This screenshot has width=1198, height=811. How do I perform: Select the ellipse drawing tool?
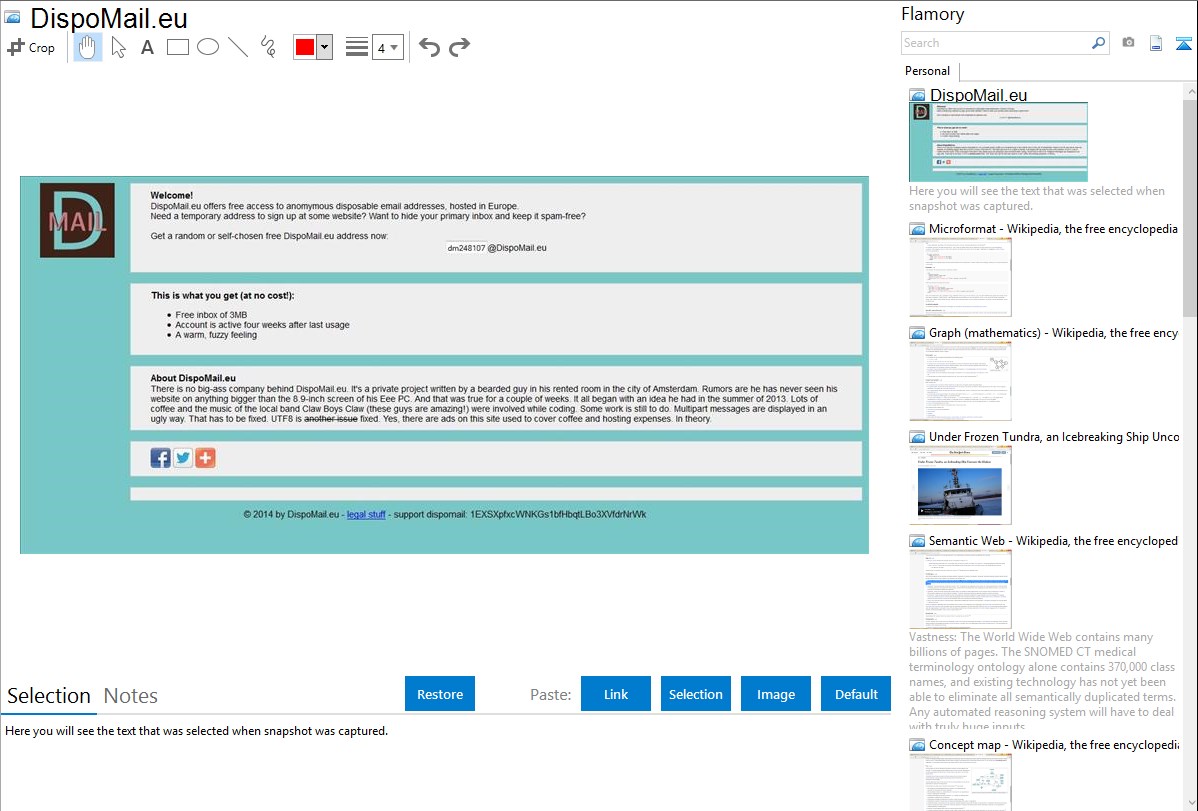(208, 47)
